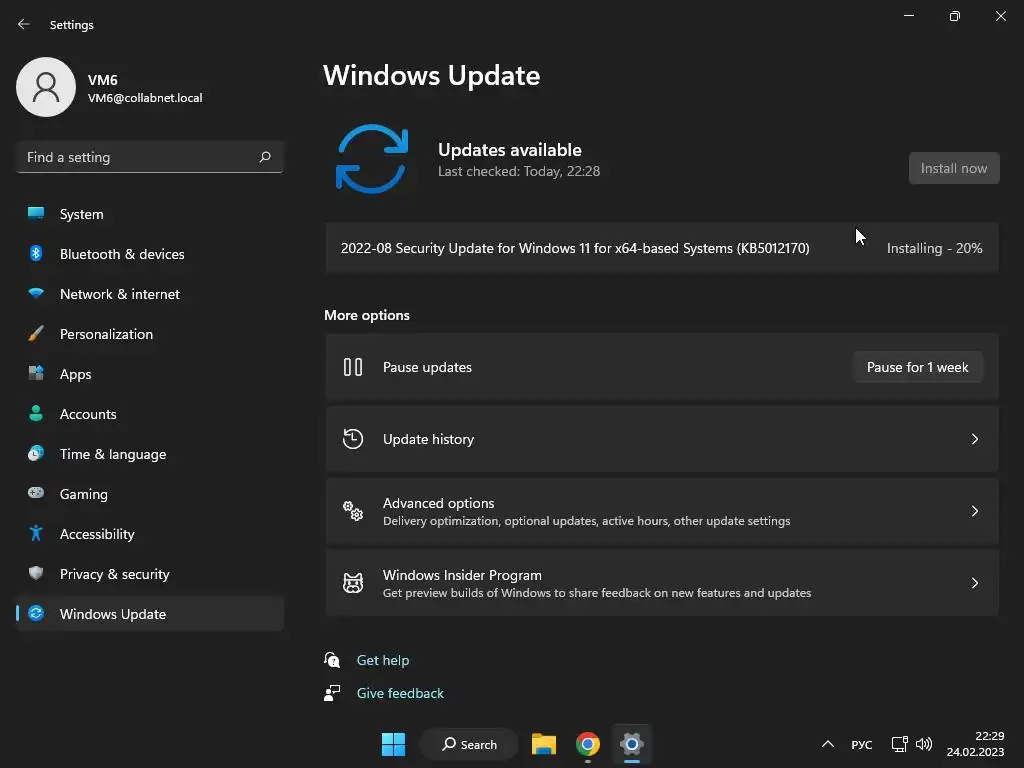Screen dimensions: 1024x768
Task: Select Network & internet
Action: [150, 294]
